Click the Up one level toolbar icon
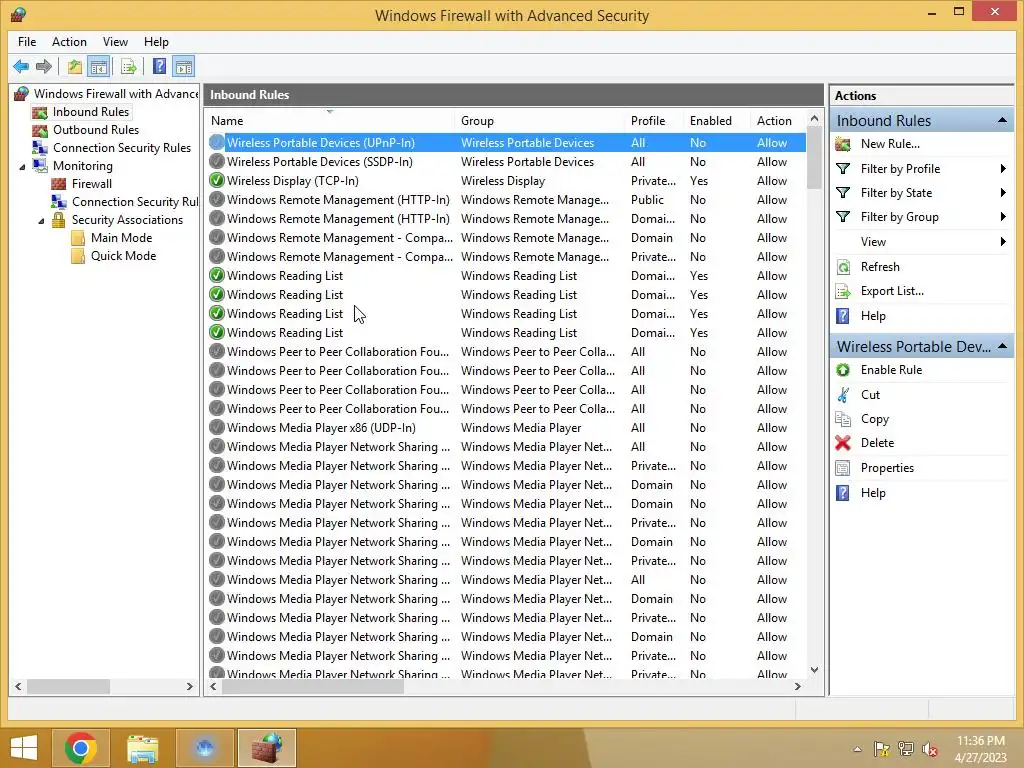The width and height of the screenshot is (1024, 768). [x=75, y=66]
